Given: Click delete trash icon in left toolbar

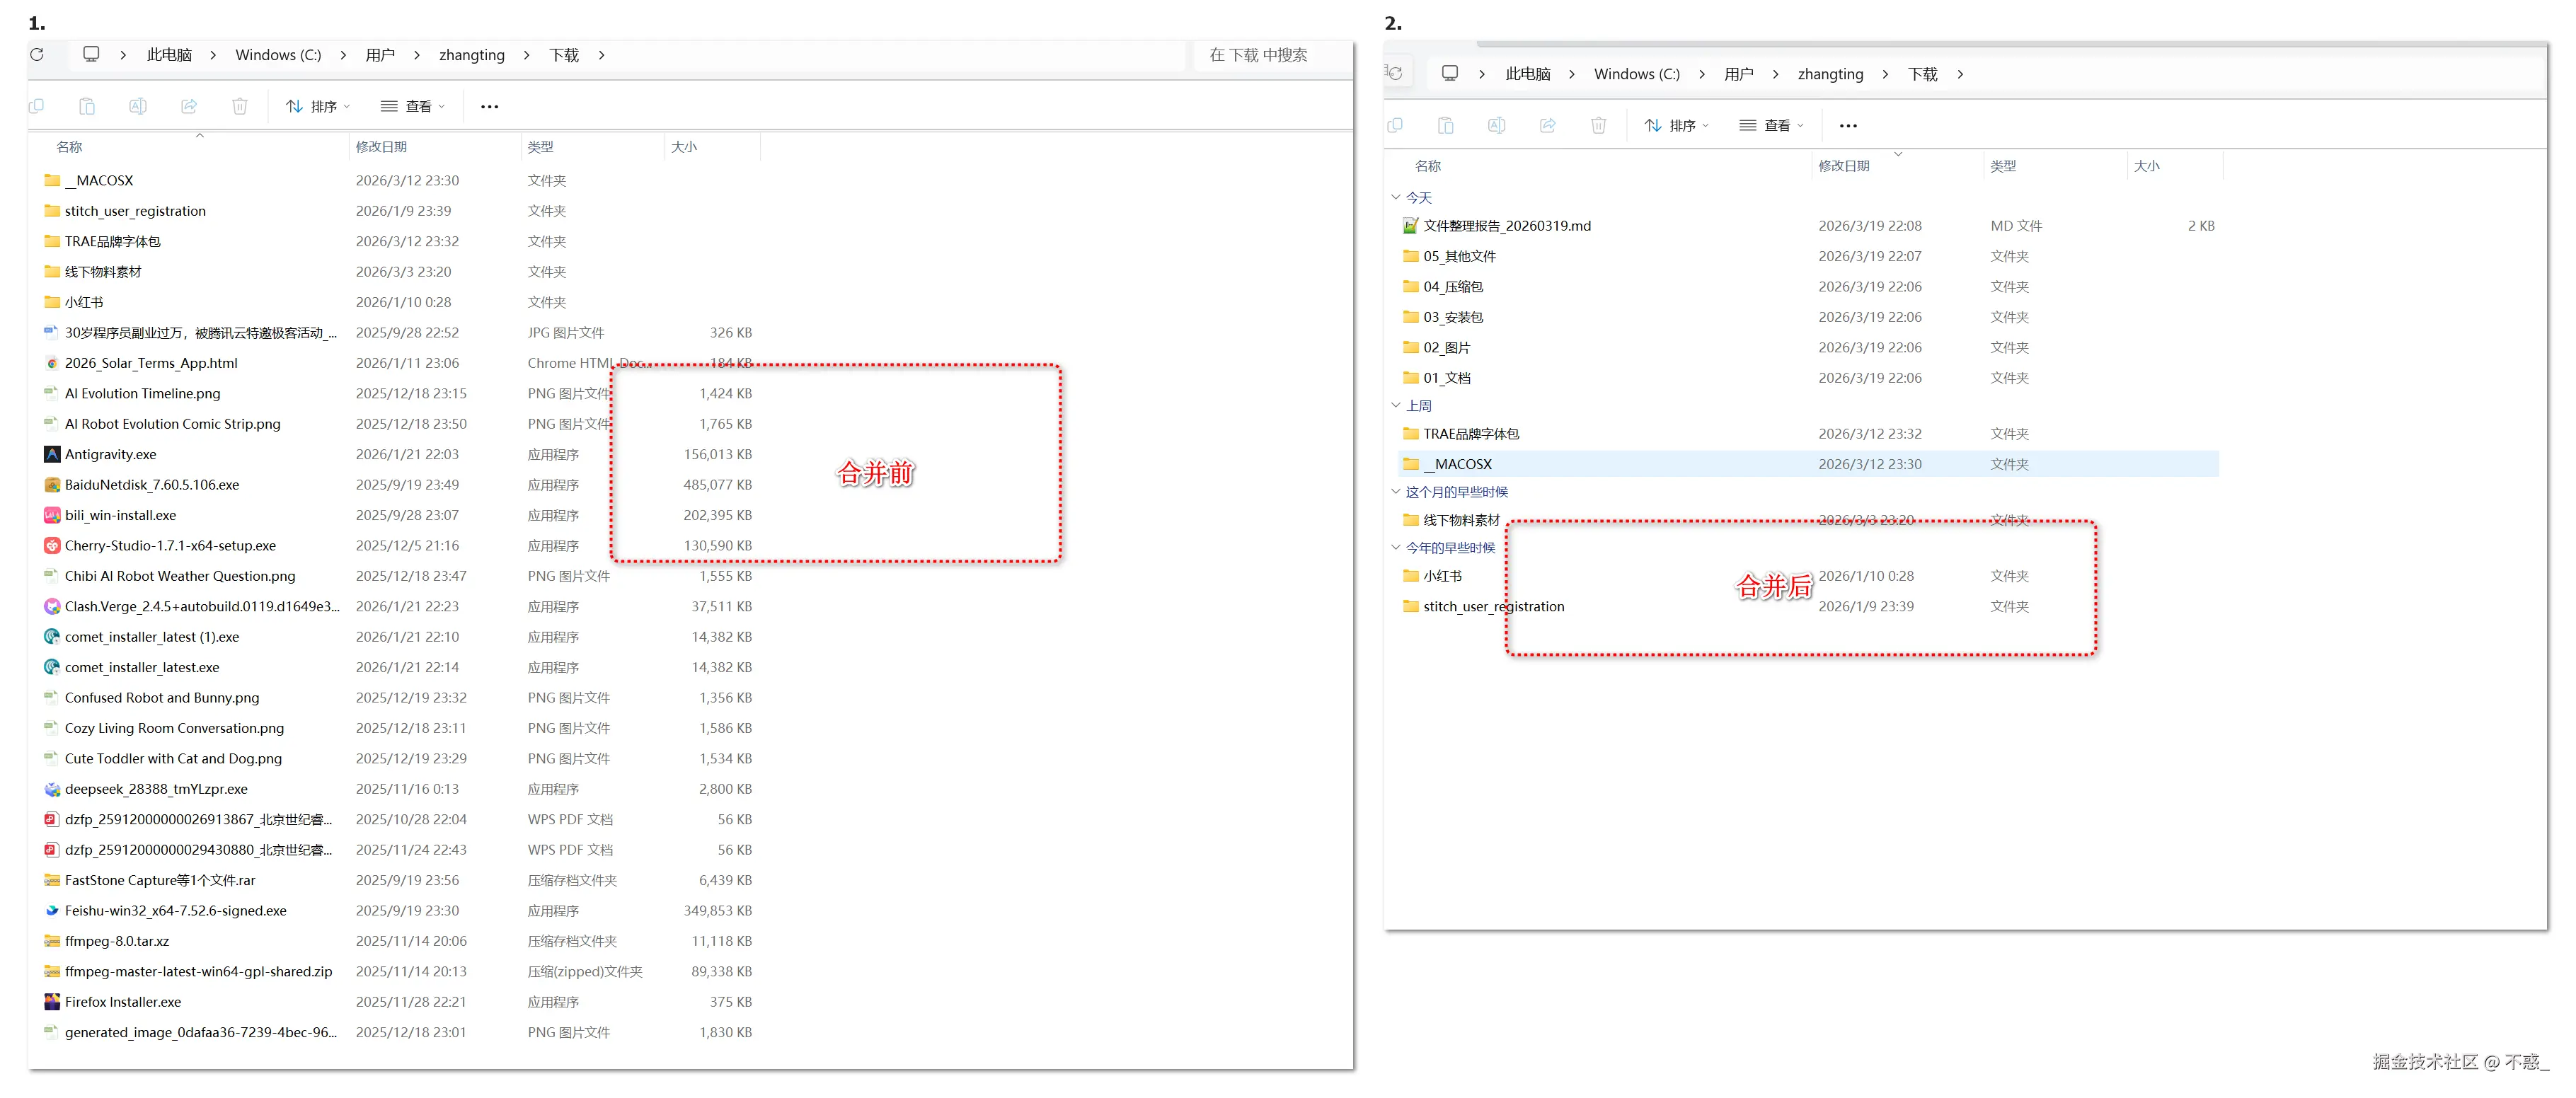Looking at the screenshot, I should pos(240,106).
